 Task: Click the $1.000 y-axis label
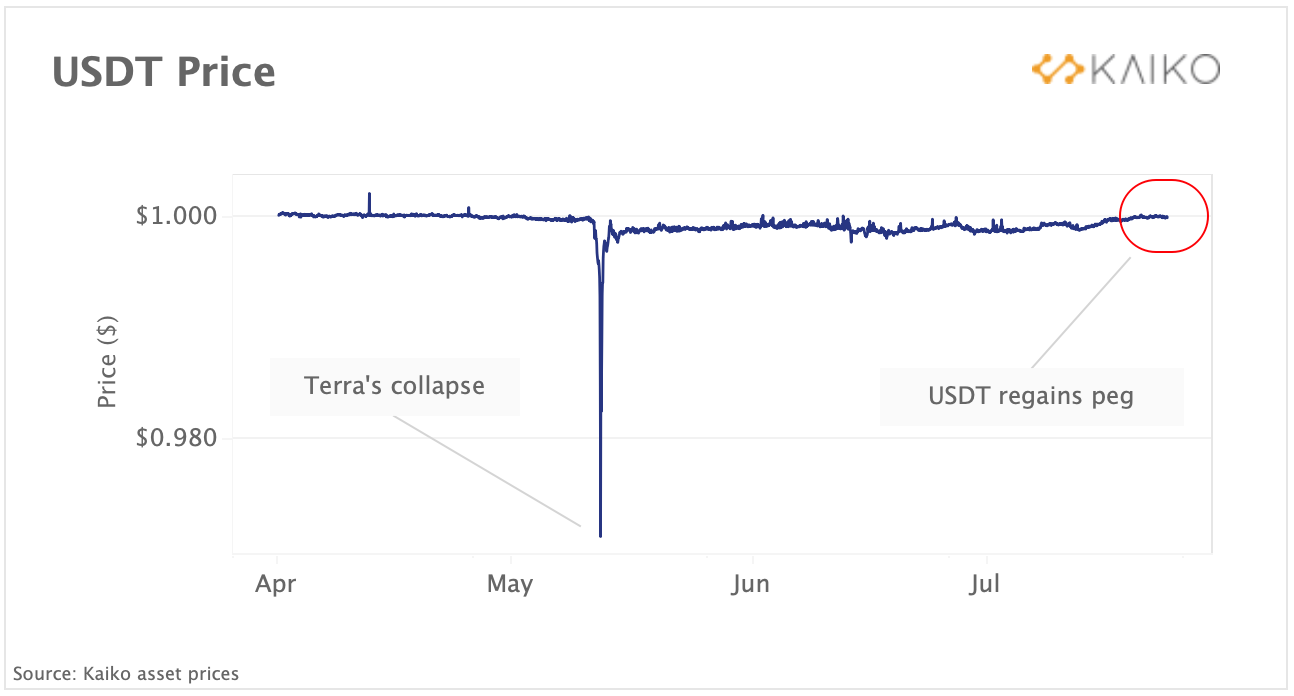tap(178, 216)
